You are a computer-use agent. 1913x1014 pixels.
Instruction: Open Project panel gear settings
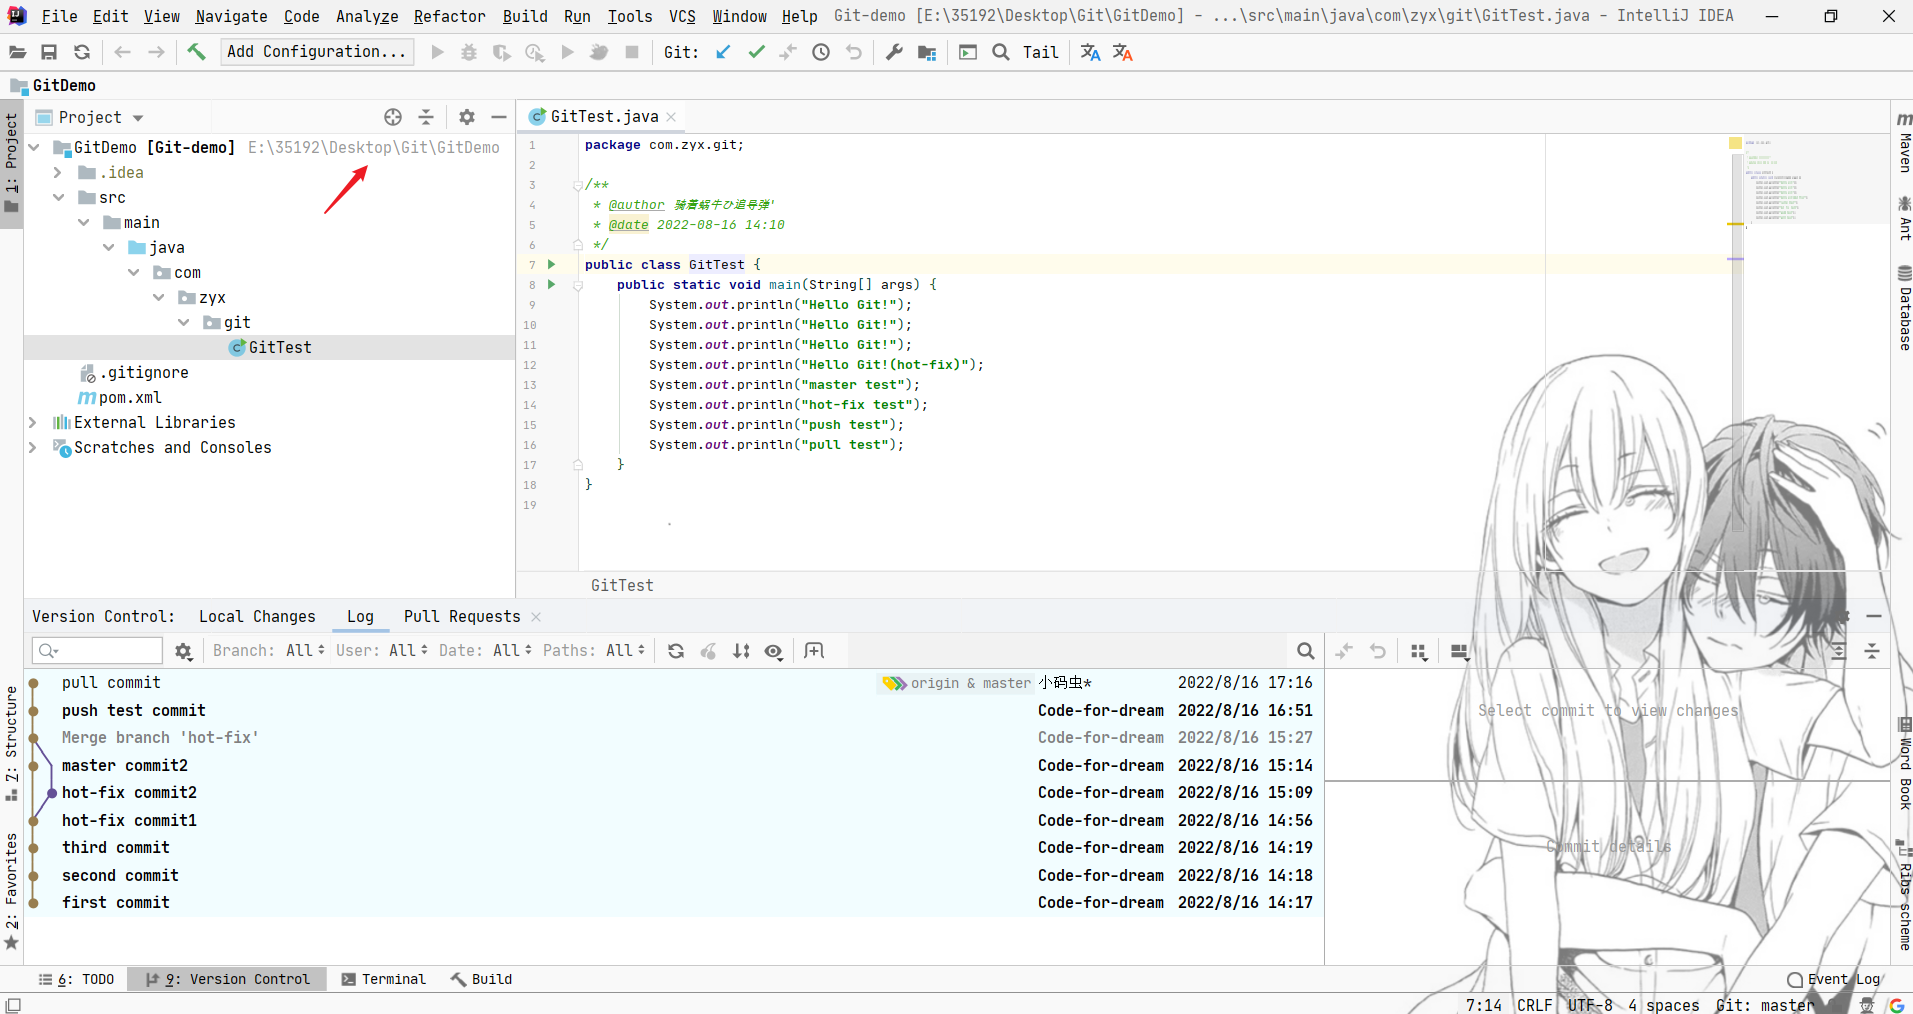coord(467,117)
